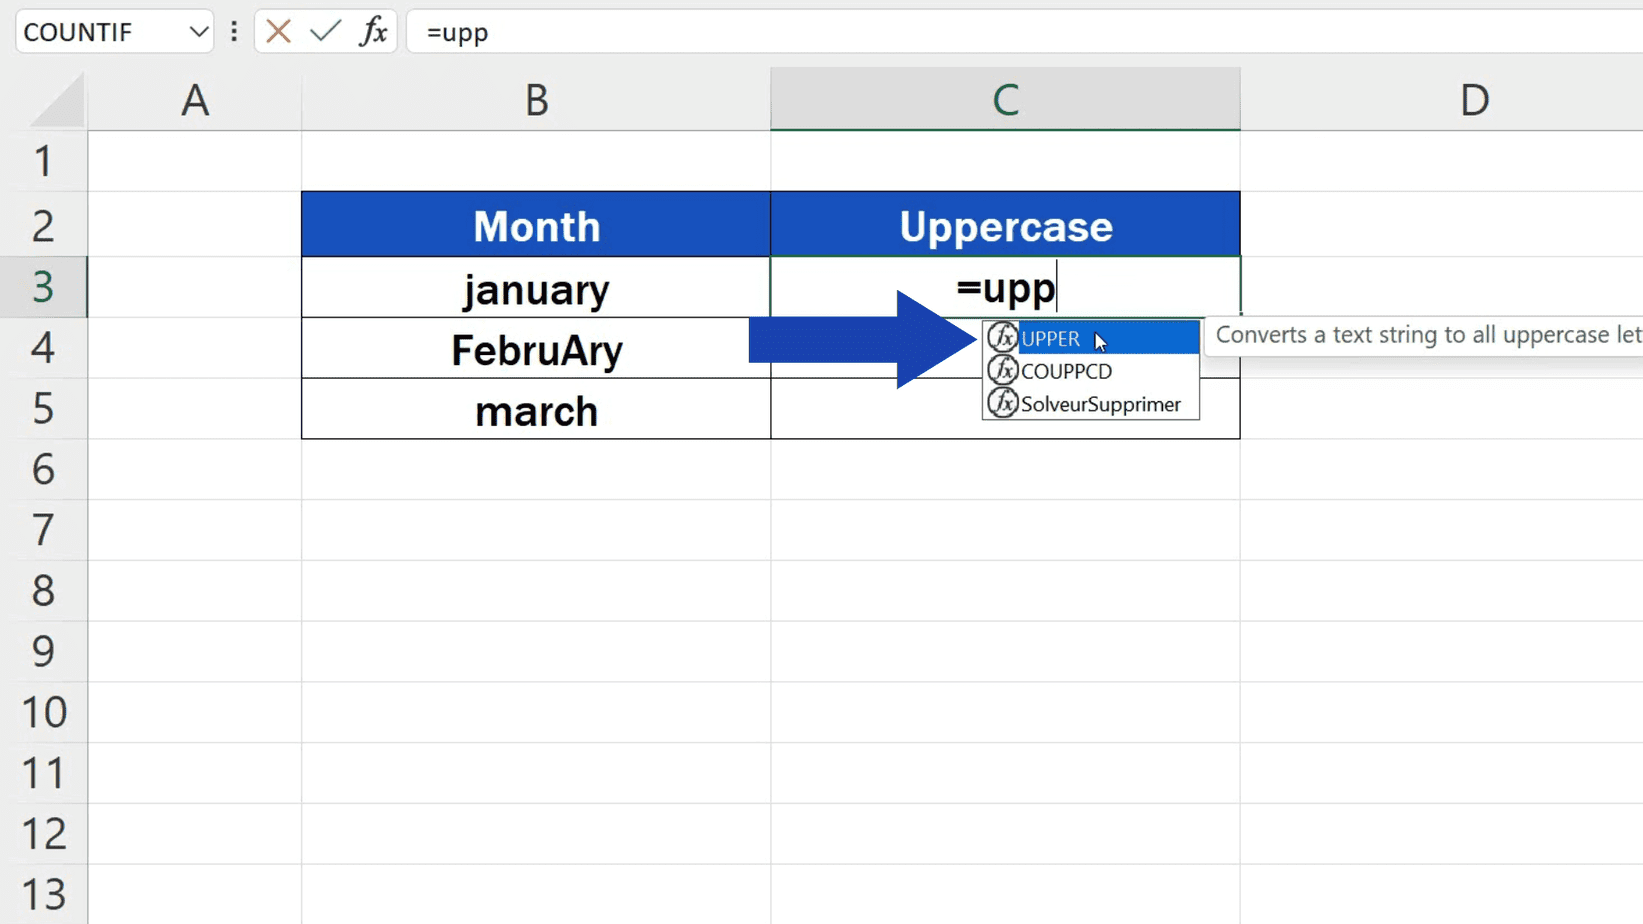Choose SolveurSupprimer from the suggestion list

(1100, 404)
